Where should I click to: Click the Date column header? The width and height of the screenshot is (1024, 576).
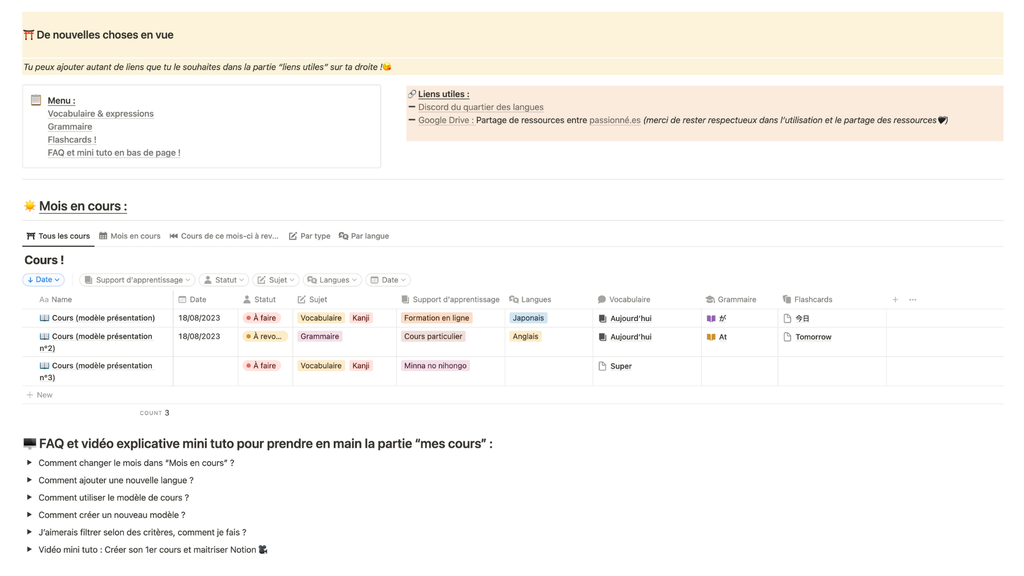click(193, 300)
